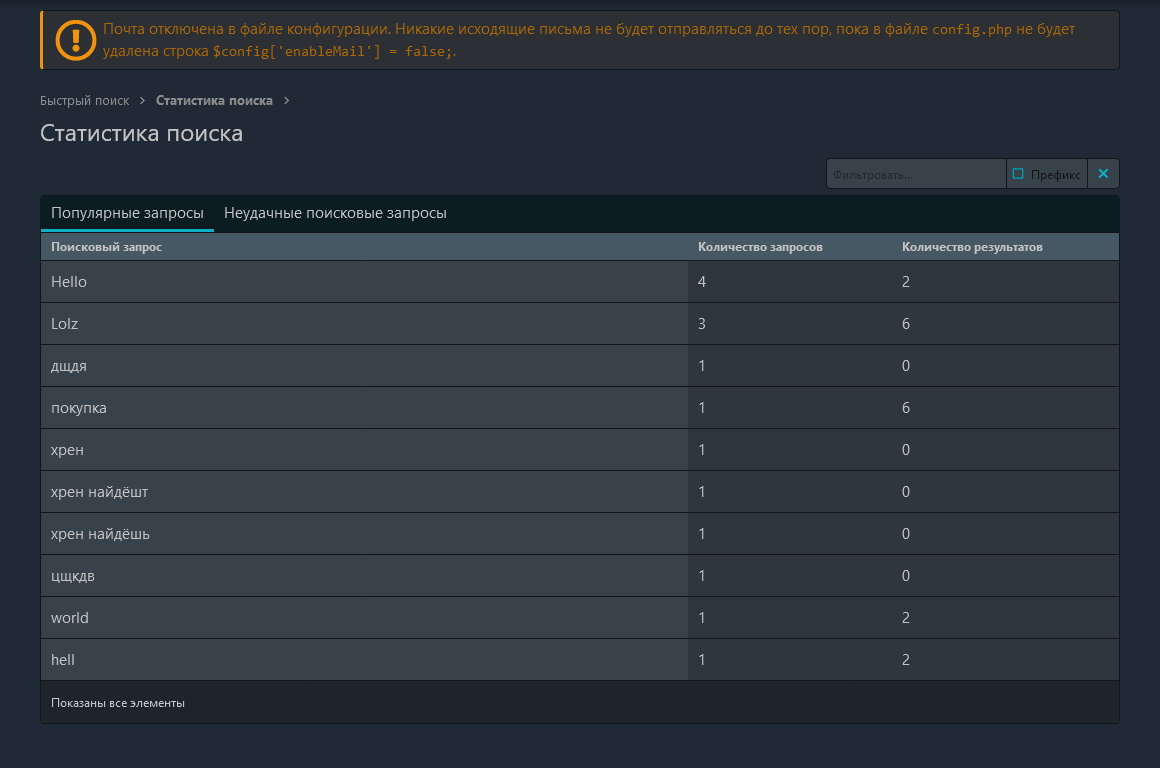This screenshot has height=768, width=1160.
Task: Select the Lolz search query row
Action: [64, 324]
